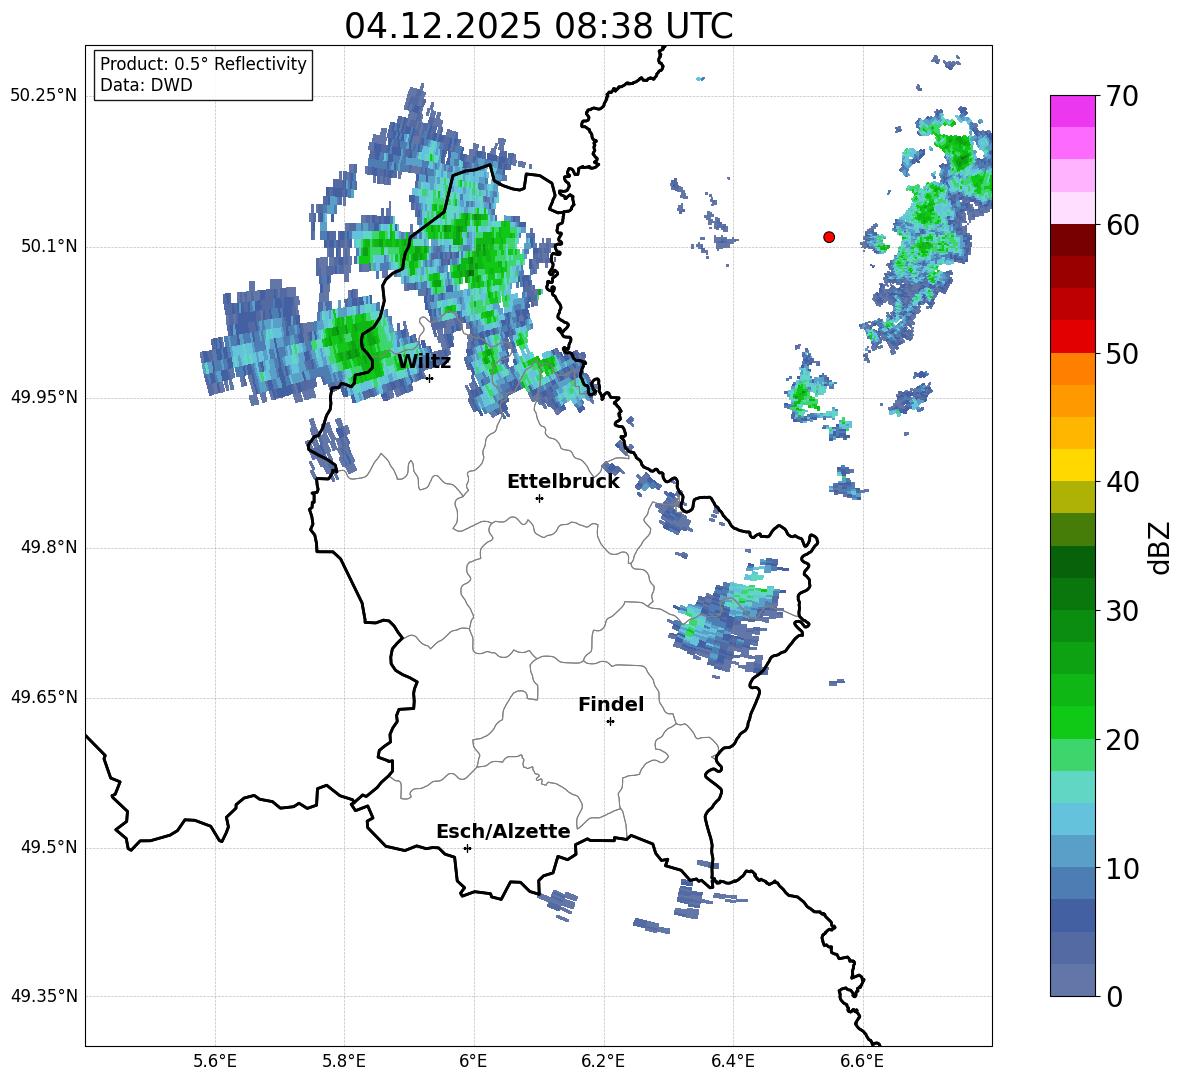This screenshot has height=1081, width=1184.
Task: Click the Findel city label
Action: click(611, 704)
